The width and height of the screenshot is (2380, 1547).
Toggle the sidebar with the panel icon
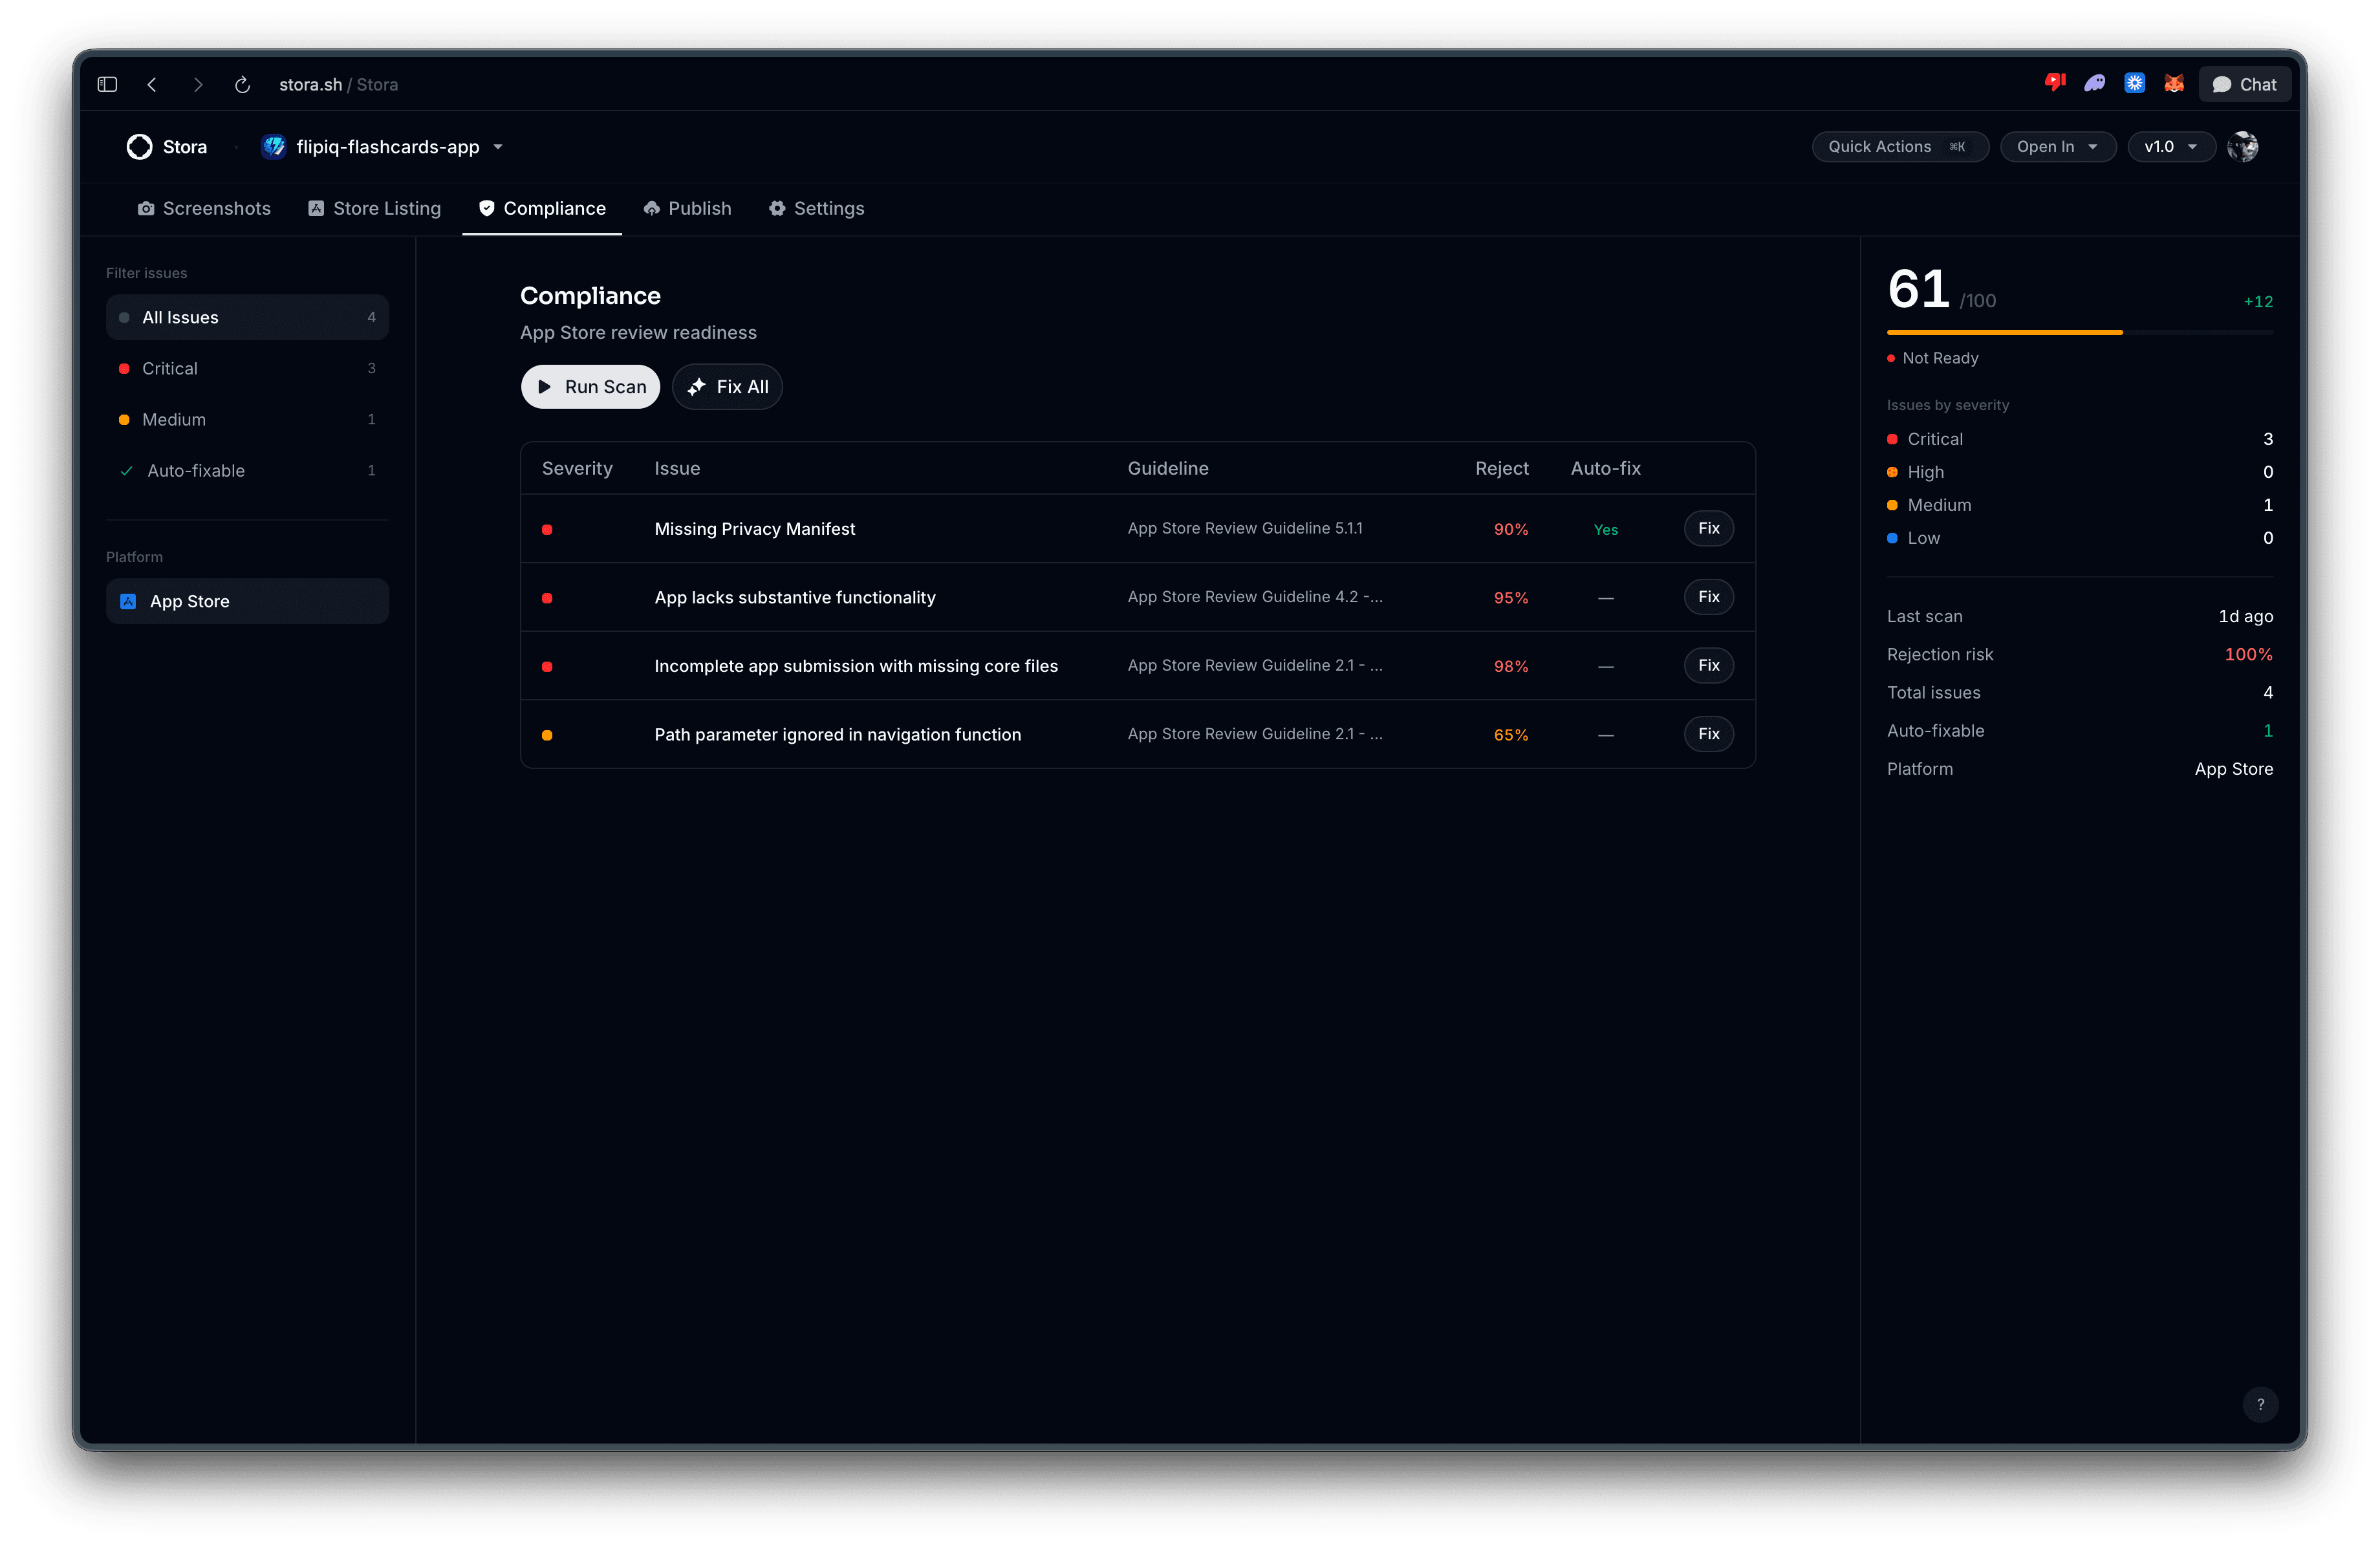pos(106,84)
